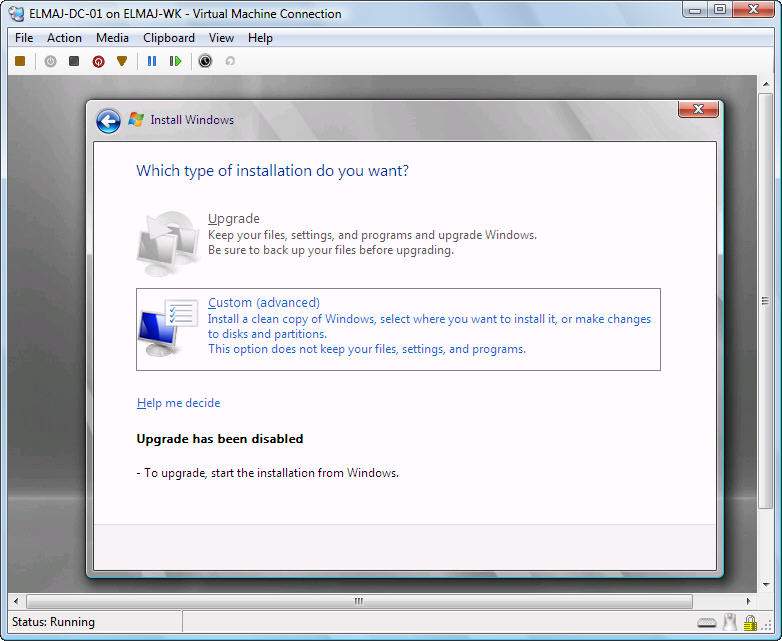
Task: Click the Upgrade computers disc icon
Action: tap(168, 243)
